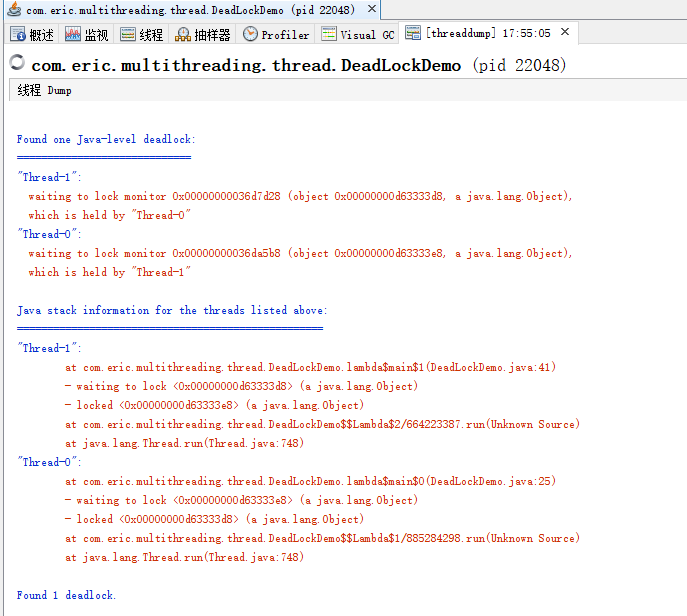The image size is (687, 616).
Task: Switch to the 抽样器 sampler tab
Action: pos(202,34)
